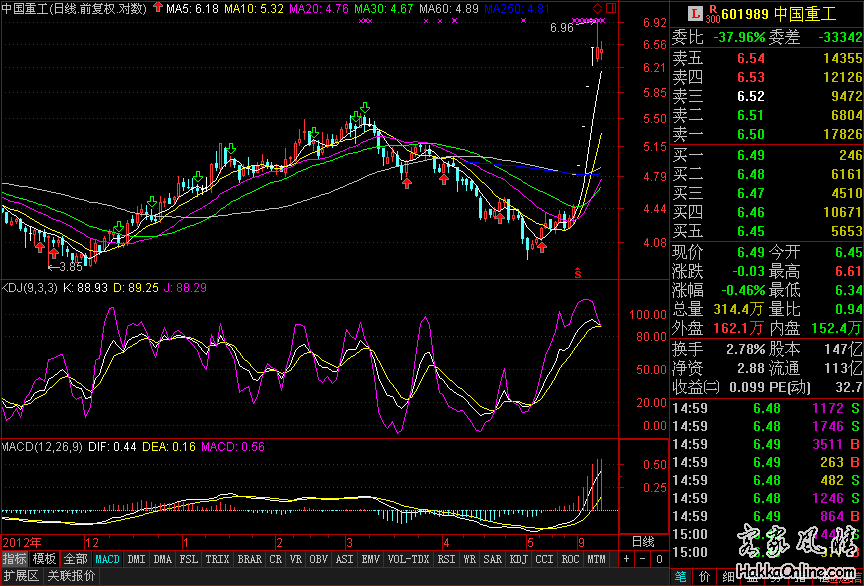Click the 最高 value 6.61
Viewport: 864px width, 586px height.
pyautogui.click(x=849, y=271)
